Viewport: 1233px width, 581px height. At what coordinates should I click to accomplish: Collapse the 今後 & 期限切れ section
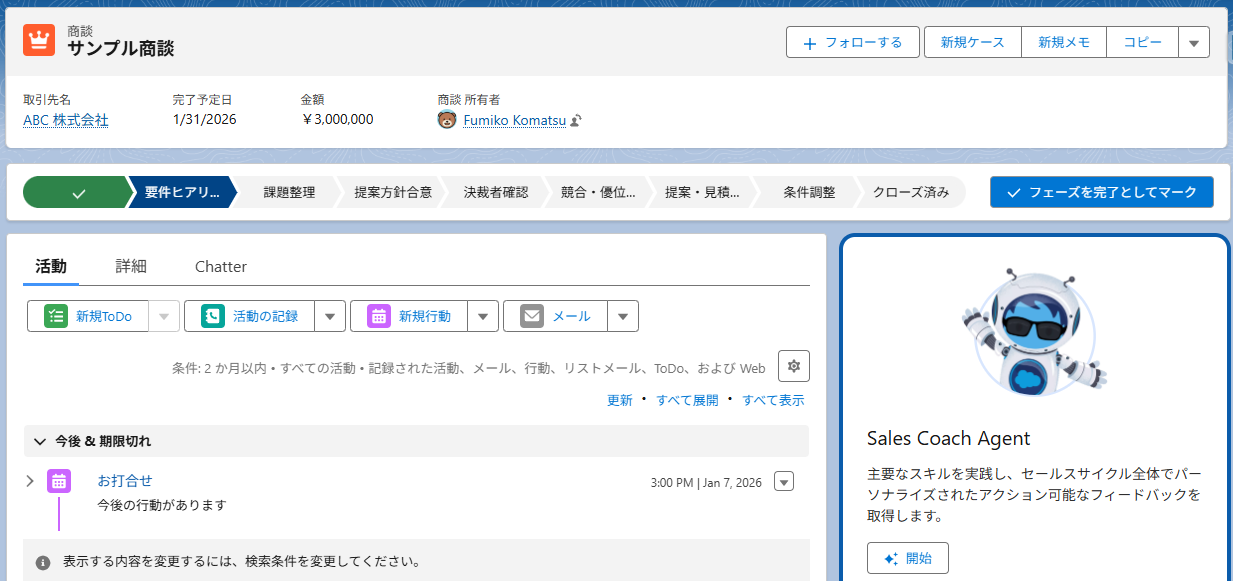pos(40,440)
